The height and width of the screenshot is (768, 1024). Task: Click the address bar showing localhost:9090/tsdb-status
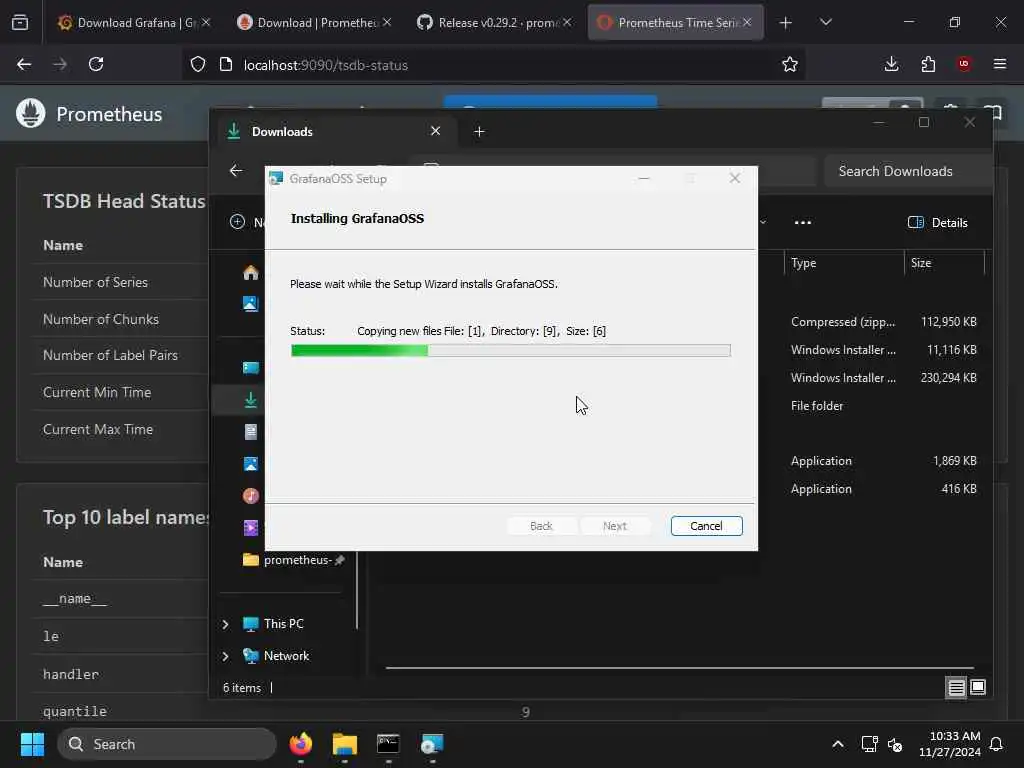(494, 65)
